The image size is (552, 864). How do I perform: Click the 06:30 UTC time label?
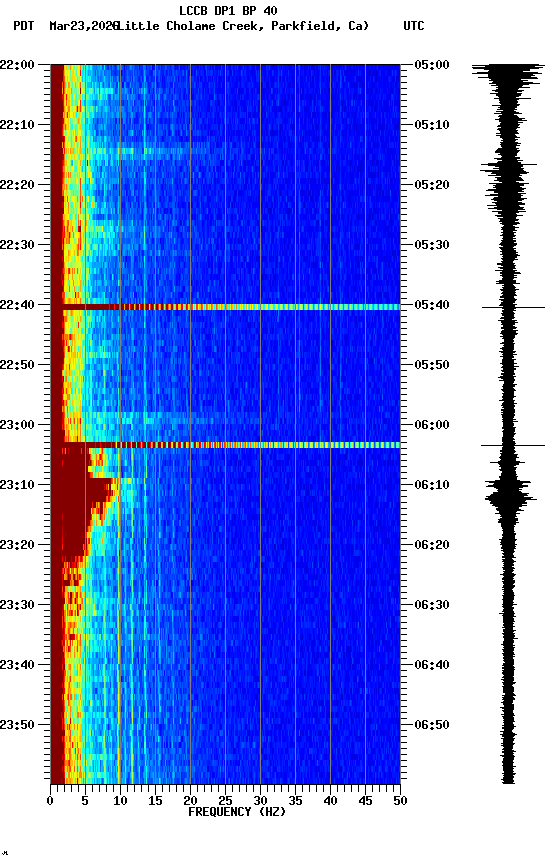click(x=432, y=605)
